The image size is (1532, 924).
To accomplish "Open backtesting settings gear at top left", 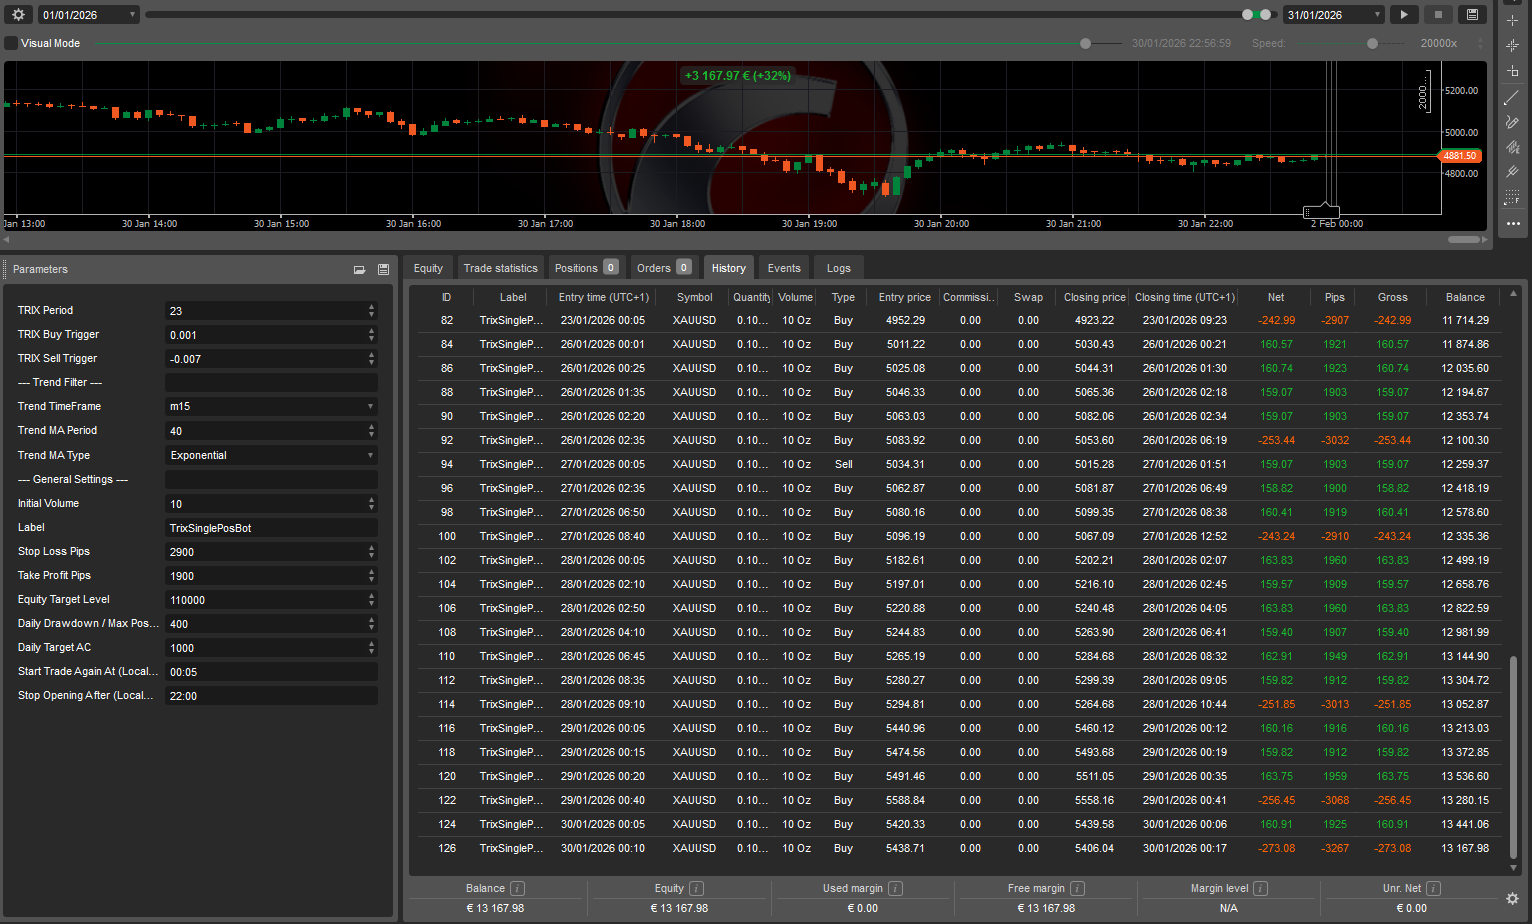I will 18,14.
